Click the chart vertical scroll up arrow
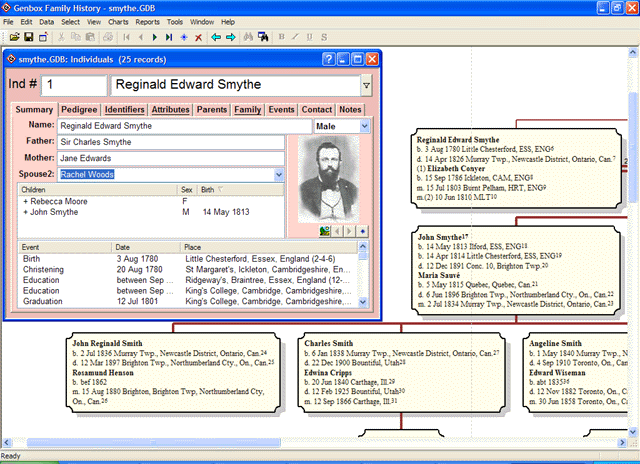 [x=632, y=53]
